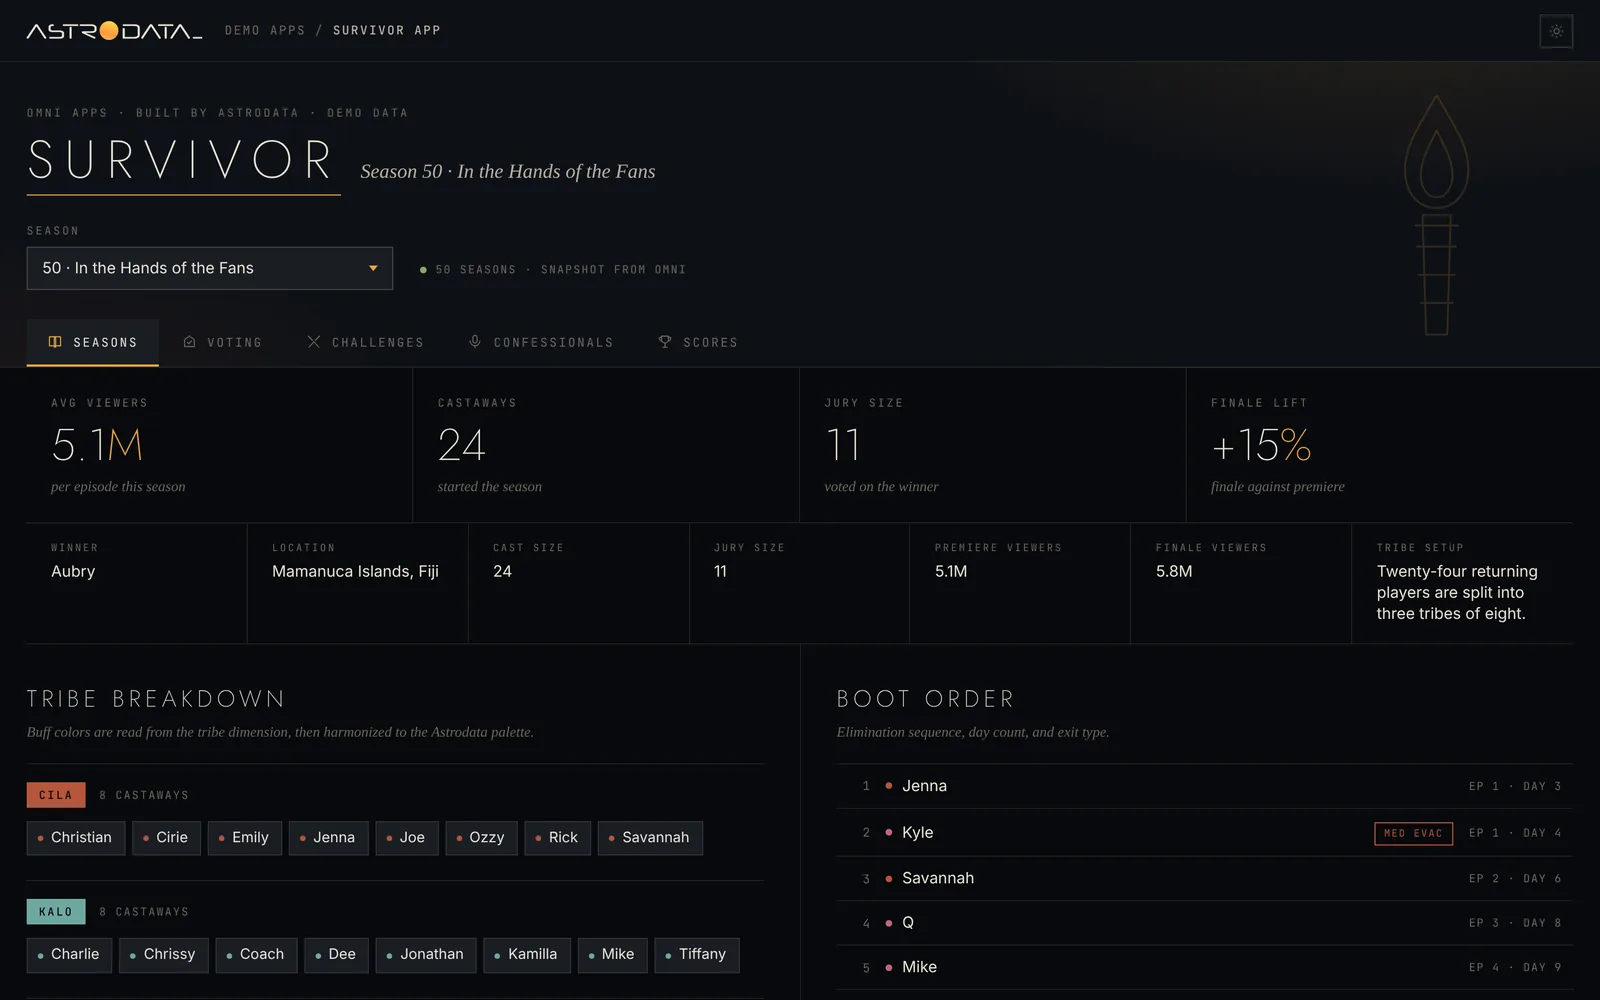The height and width of the screenshot is (1000, 1600).
Task: Click the Christian castaway chip
Action: coord(76,838)
